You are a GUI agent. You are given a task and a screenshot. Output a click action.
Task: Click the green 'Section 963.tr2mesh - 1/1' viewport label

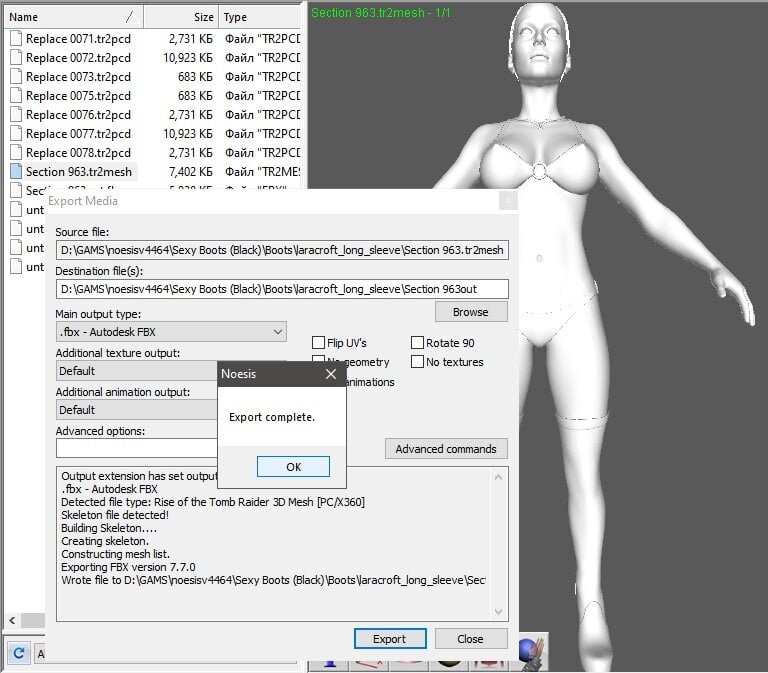point(381,13)
